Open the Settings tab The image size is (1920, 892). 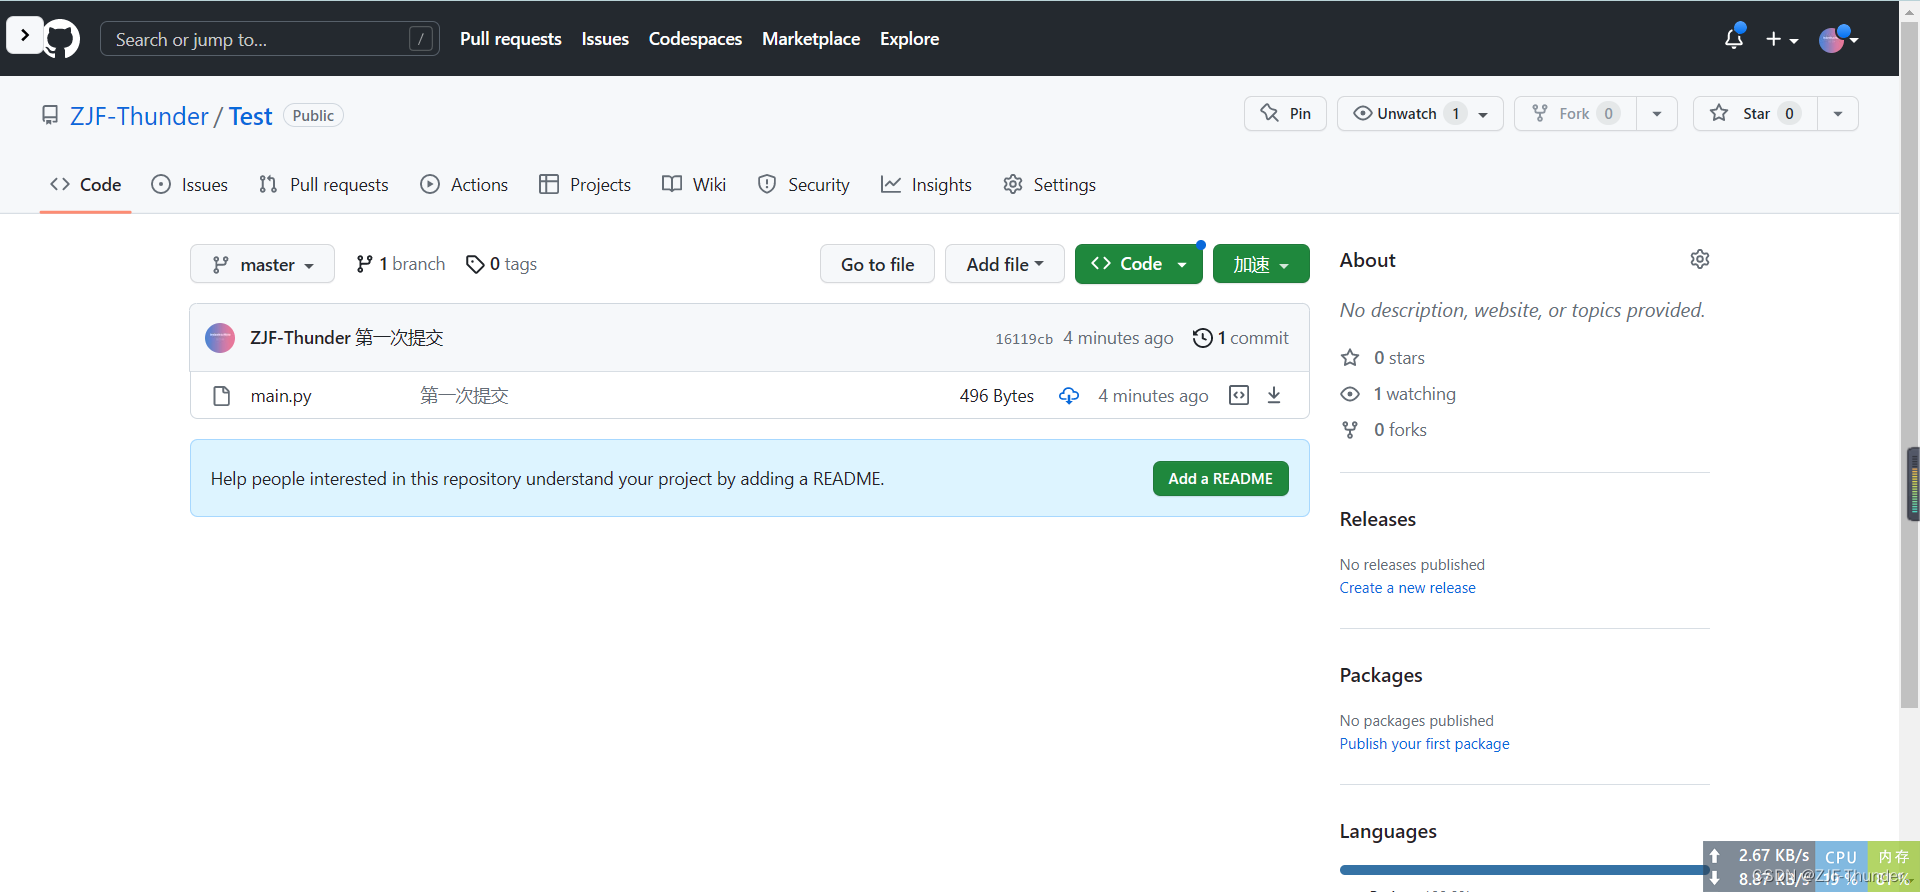coord(1050,185)
